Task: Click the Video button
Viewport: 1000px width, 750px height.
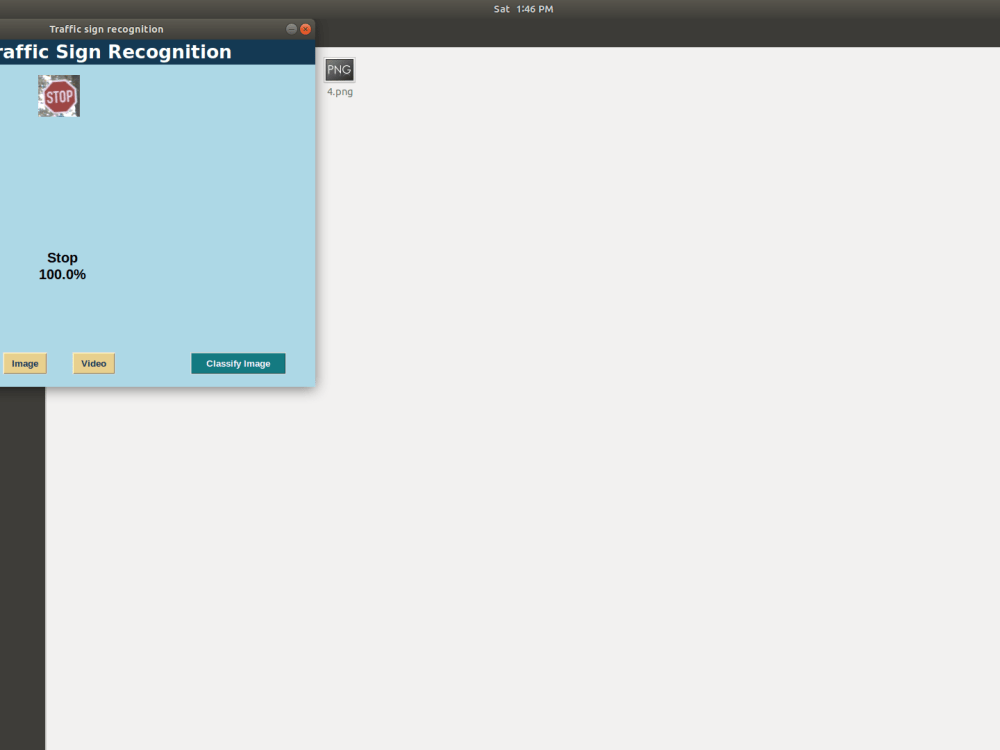Action: coord(94,364)
